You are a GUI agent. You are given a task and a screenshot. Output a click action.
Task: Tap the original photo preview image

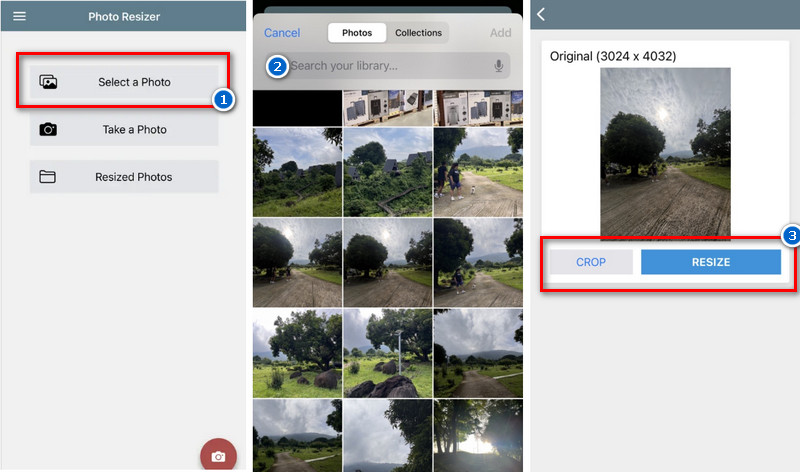tap(665, 153)
